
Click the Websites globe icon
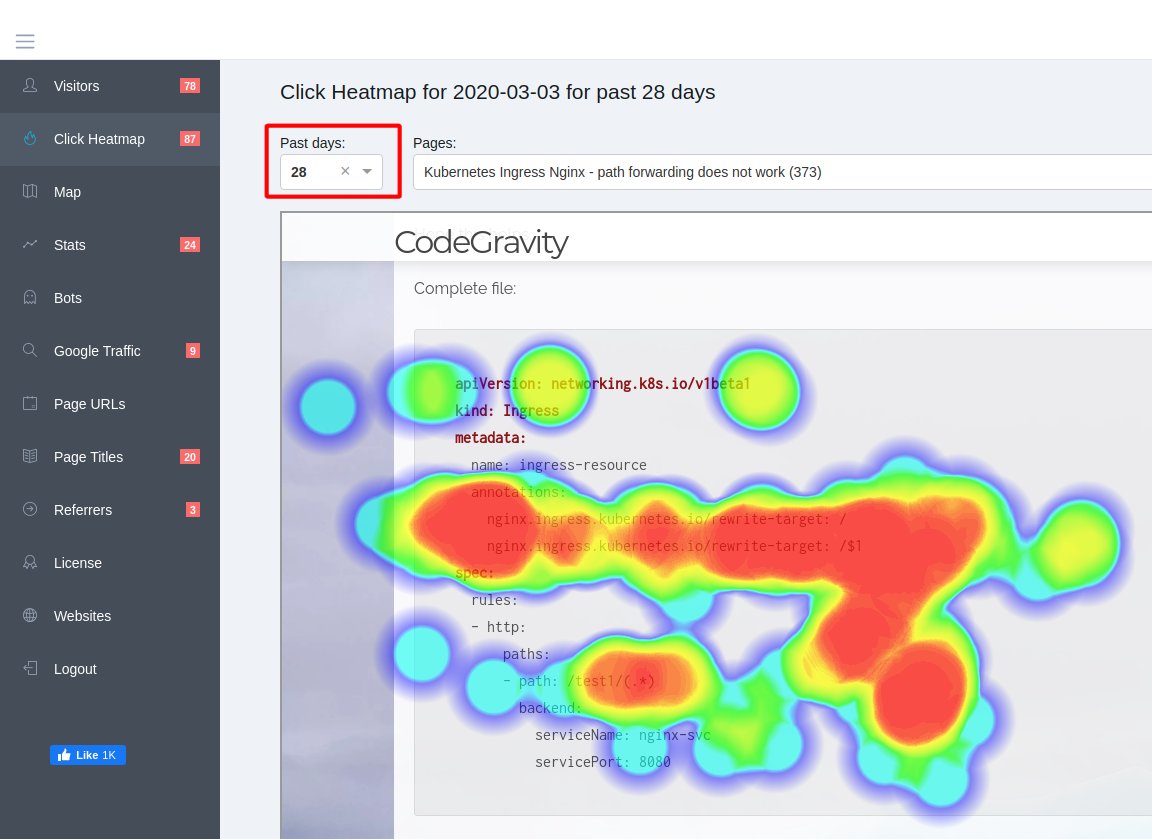[x=30, y=615]
